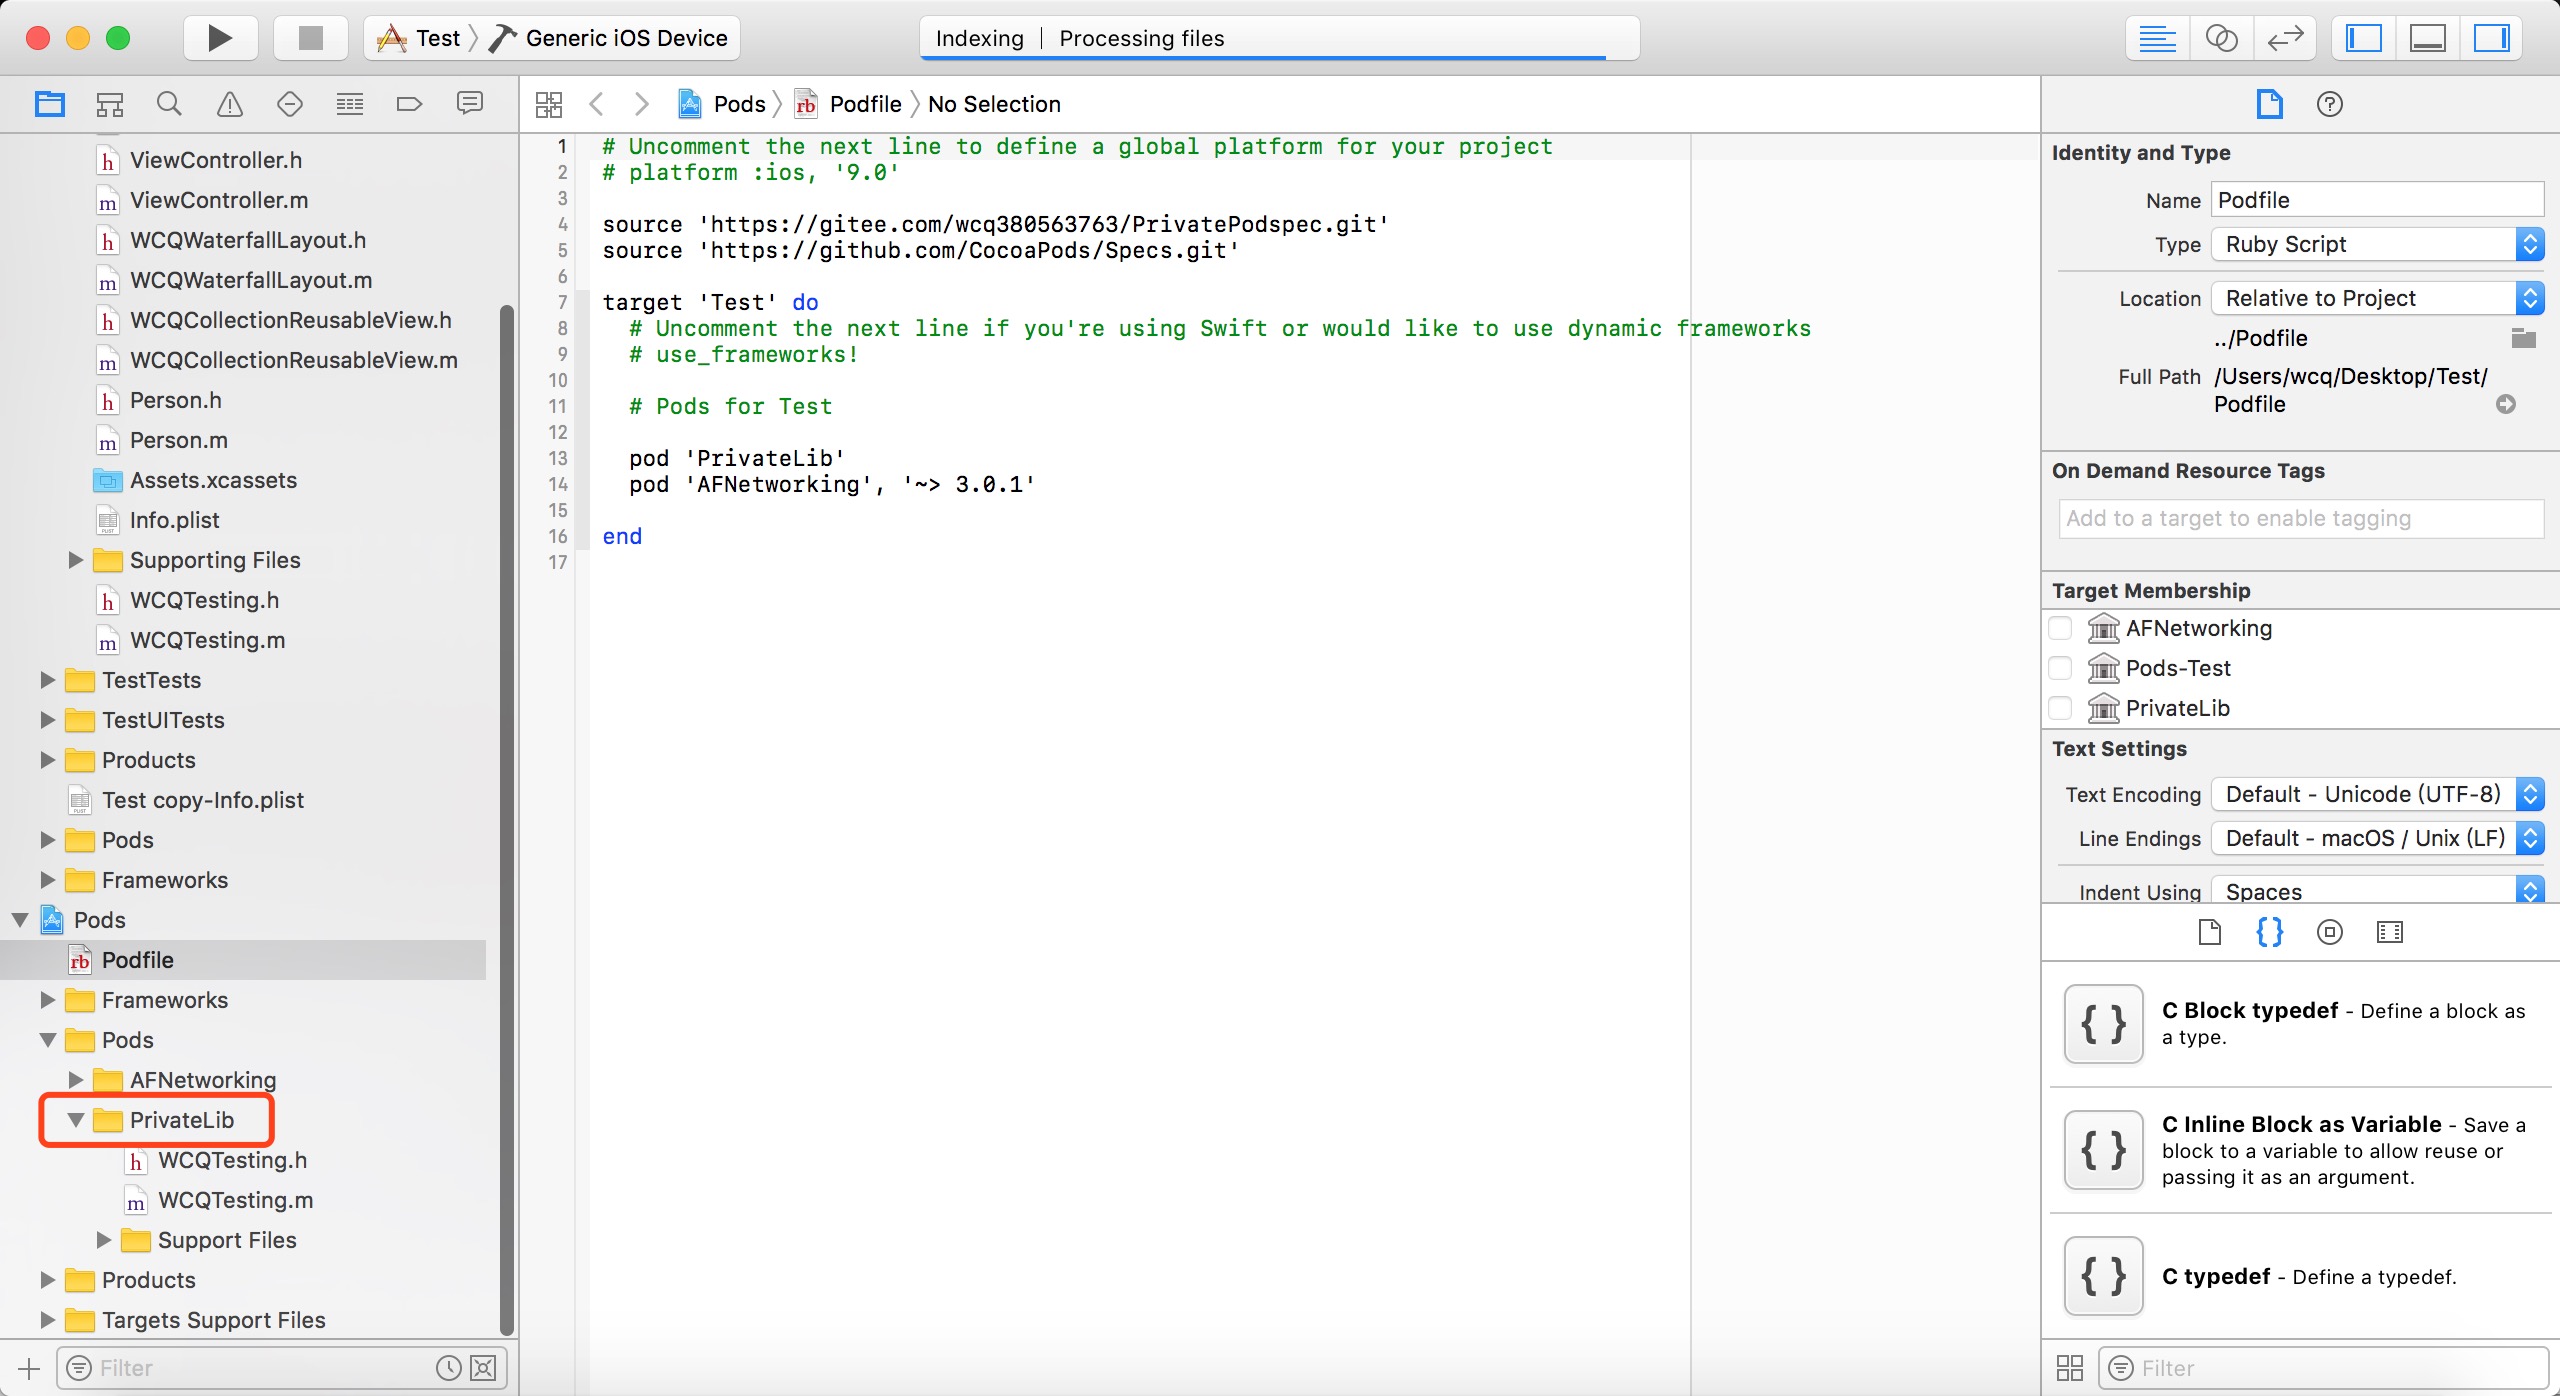Open the Type dropdown showing Ruby Script
This screenshot has height=1396, width=2560.
click(x=2376, y=244)
